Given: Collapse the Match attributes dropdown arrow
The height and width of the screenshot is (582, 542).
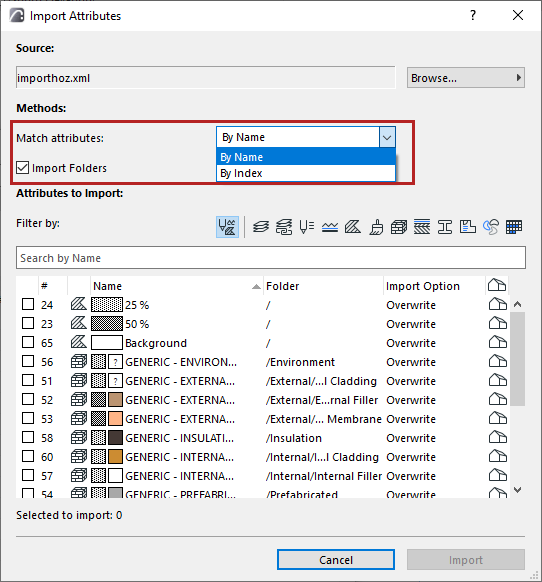Looking at the screenshot, I should point(387,137).
